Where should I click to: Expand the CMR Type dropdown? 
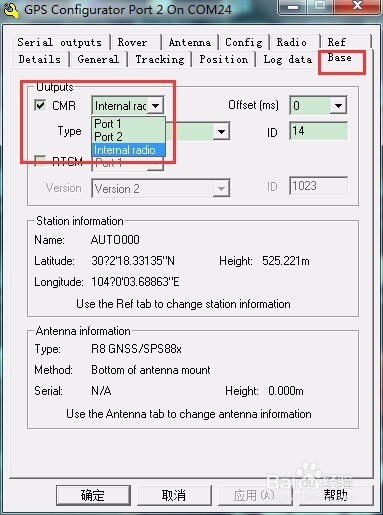(x=221, y=131)
